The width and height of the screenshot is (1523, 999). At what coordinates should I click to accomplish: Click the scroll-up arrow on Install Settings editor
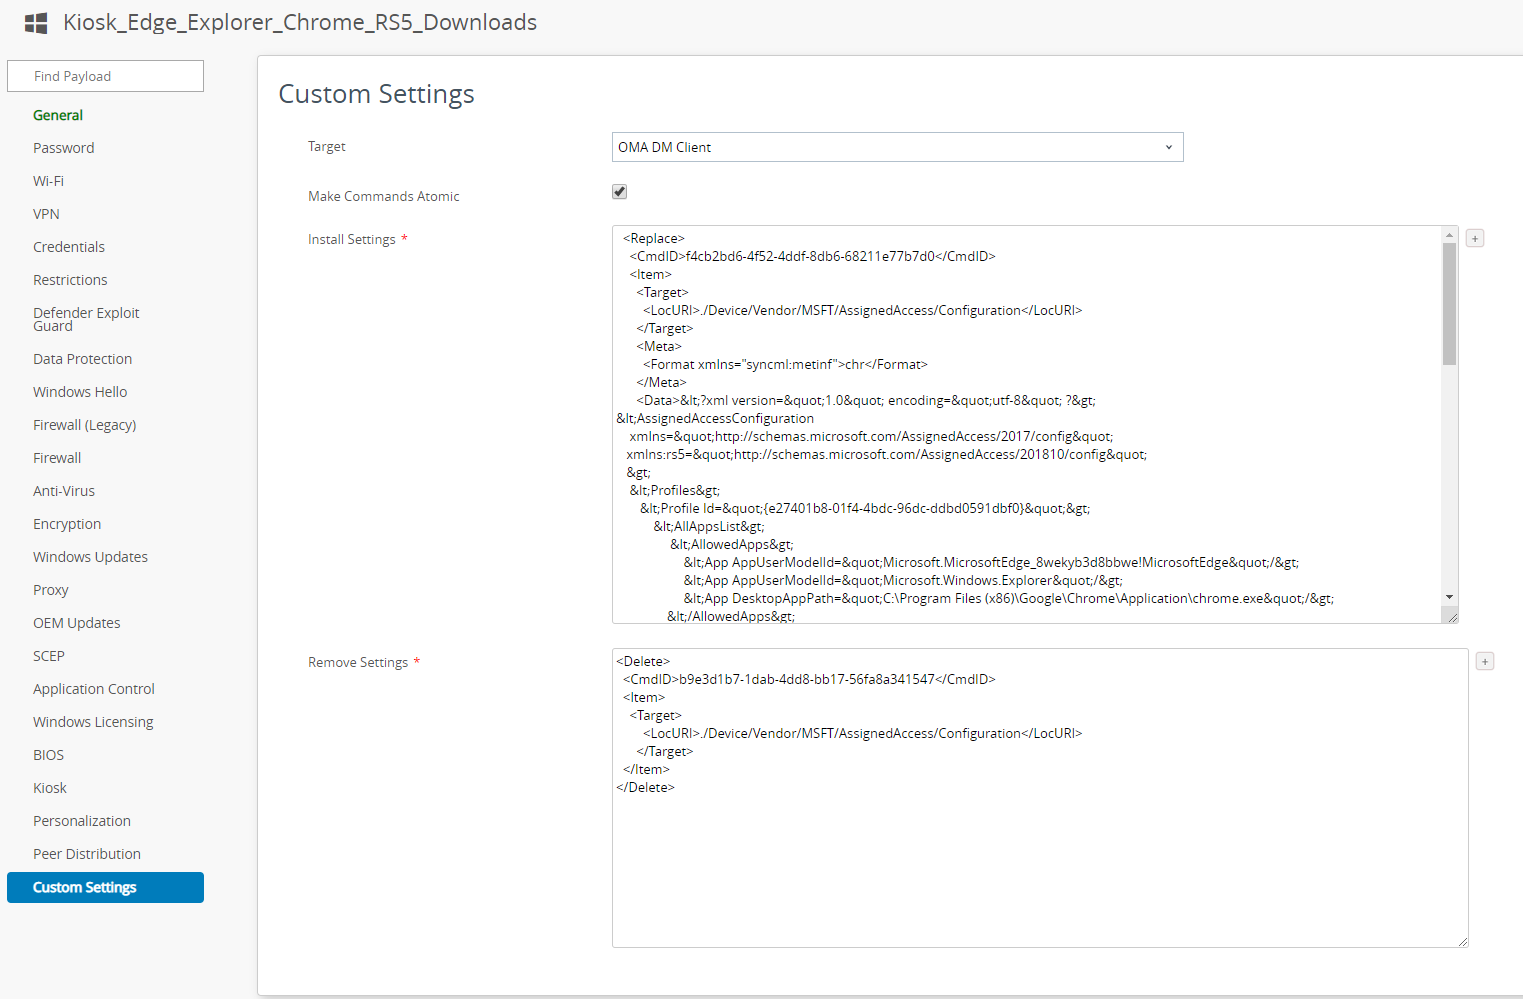click(1449, 233)
